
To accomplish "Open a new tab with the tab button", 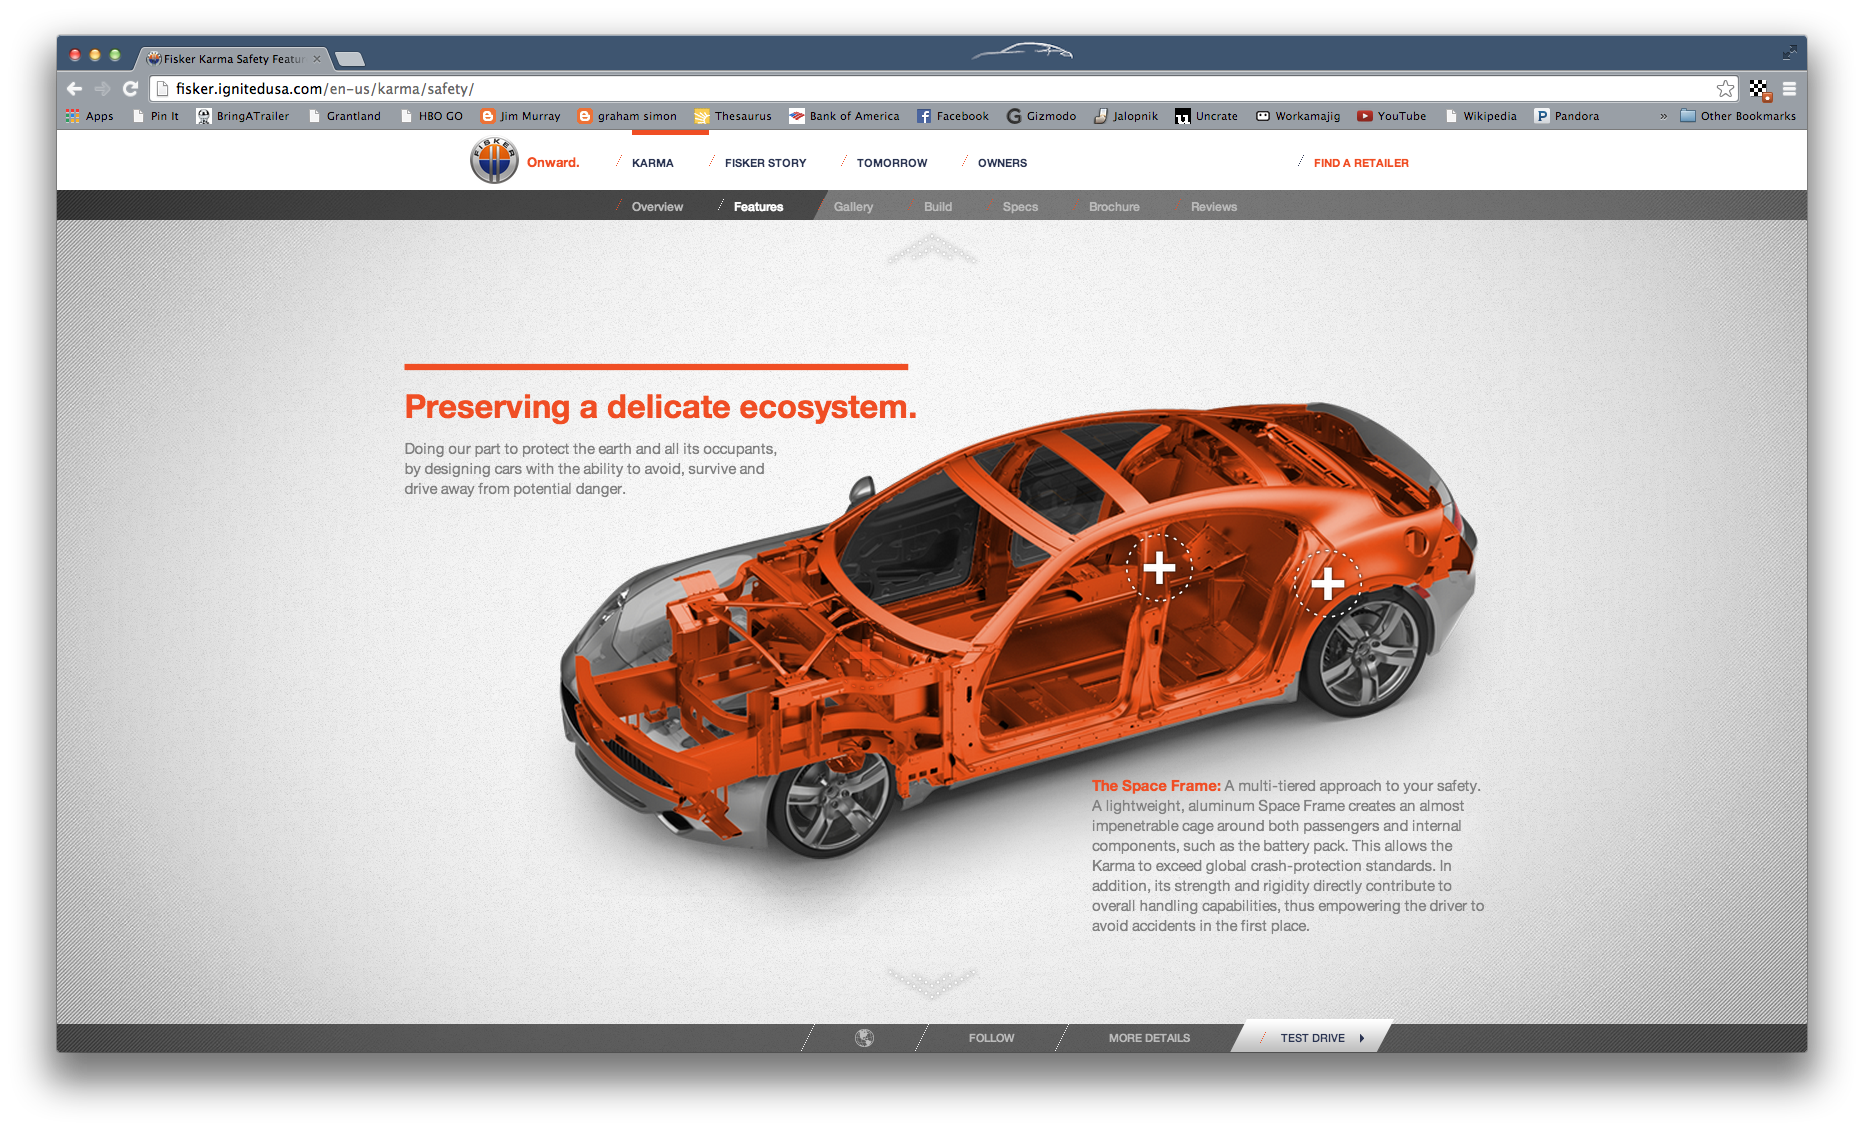I will pyautogui.click(x=349, y=59).
